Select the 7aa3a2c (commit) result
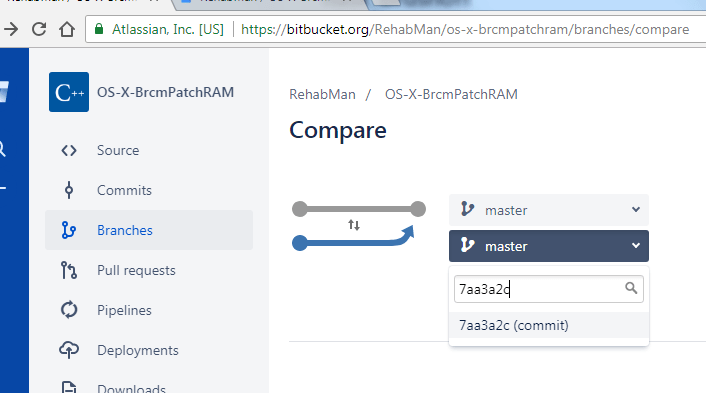Viewport: 706px width, 393px height. coord(549,325)
